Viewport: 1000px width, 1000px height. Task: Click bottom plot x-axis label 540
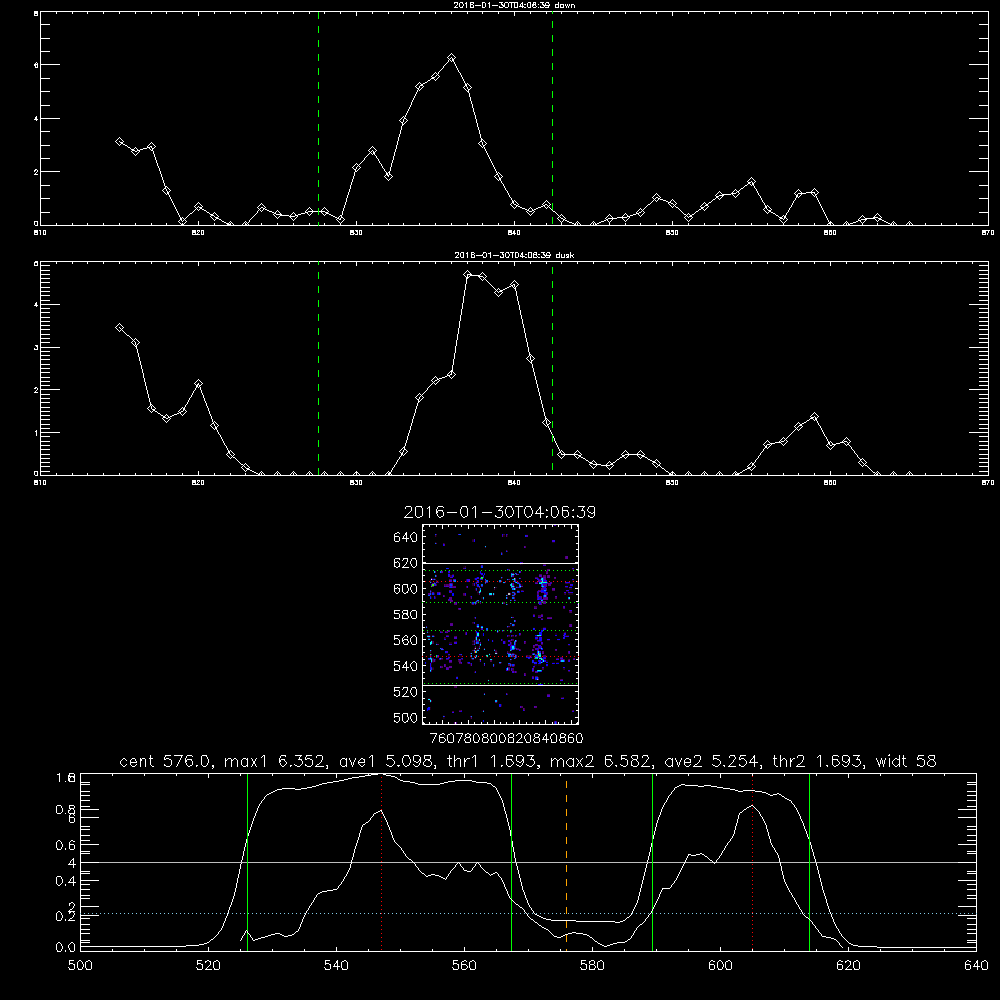click(336, 966)
